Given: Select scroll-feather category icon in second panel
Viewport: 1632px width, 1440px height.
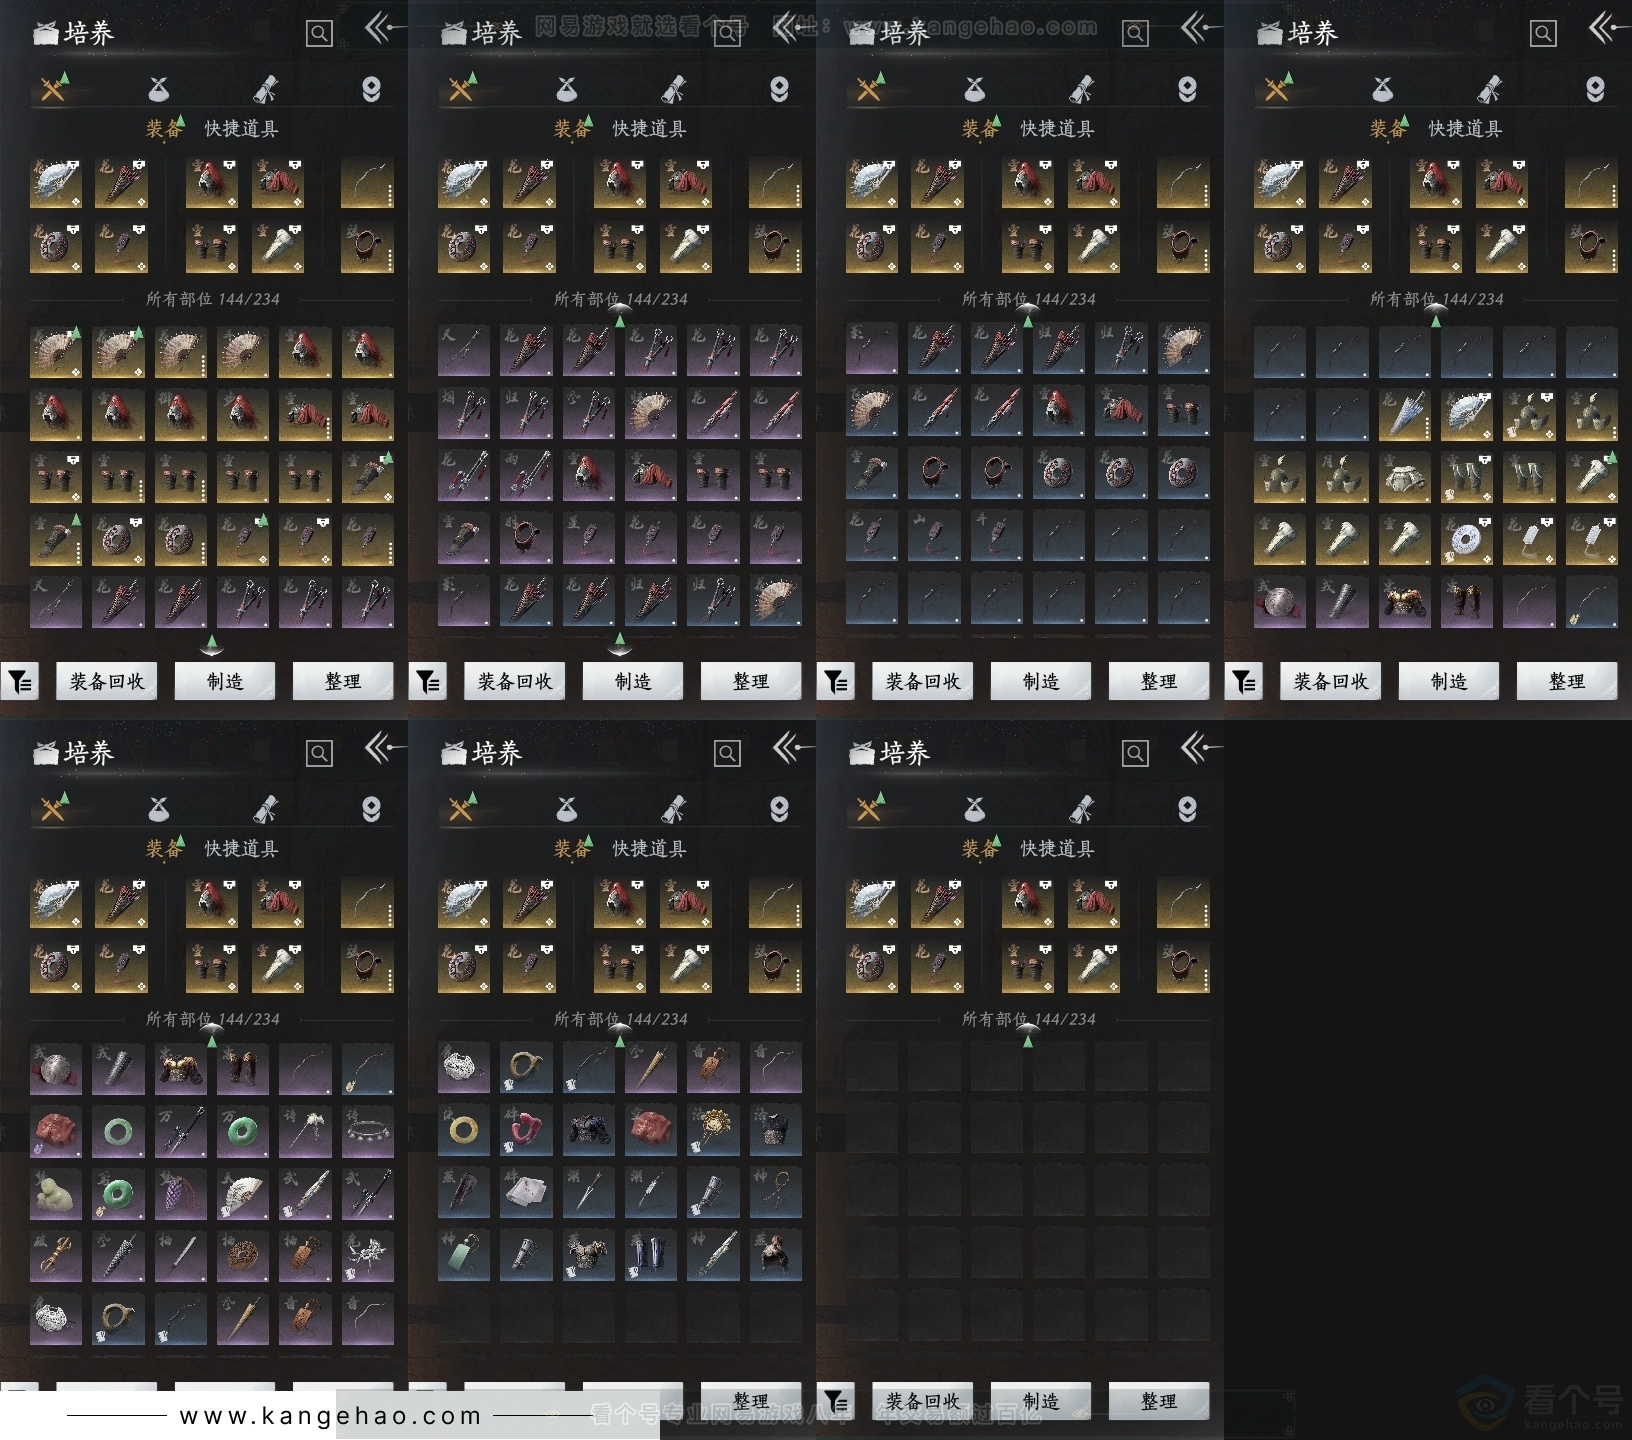Looking at the screenshot, I should pyautogui.click(x=674, y=89).
